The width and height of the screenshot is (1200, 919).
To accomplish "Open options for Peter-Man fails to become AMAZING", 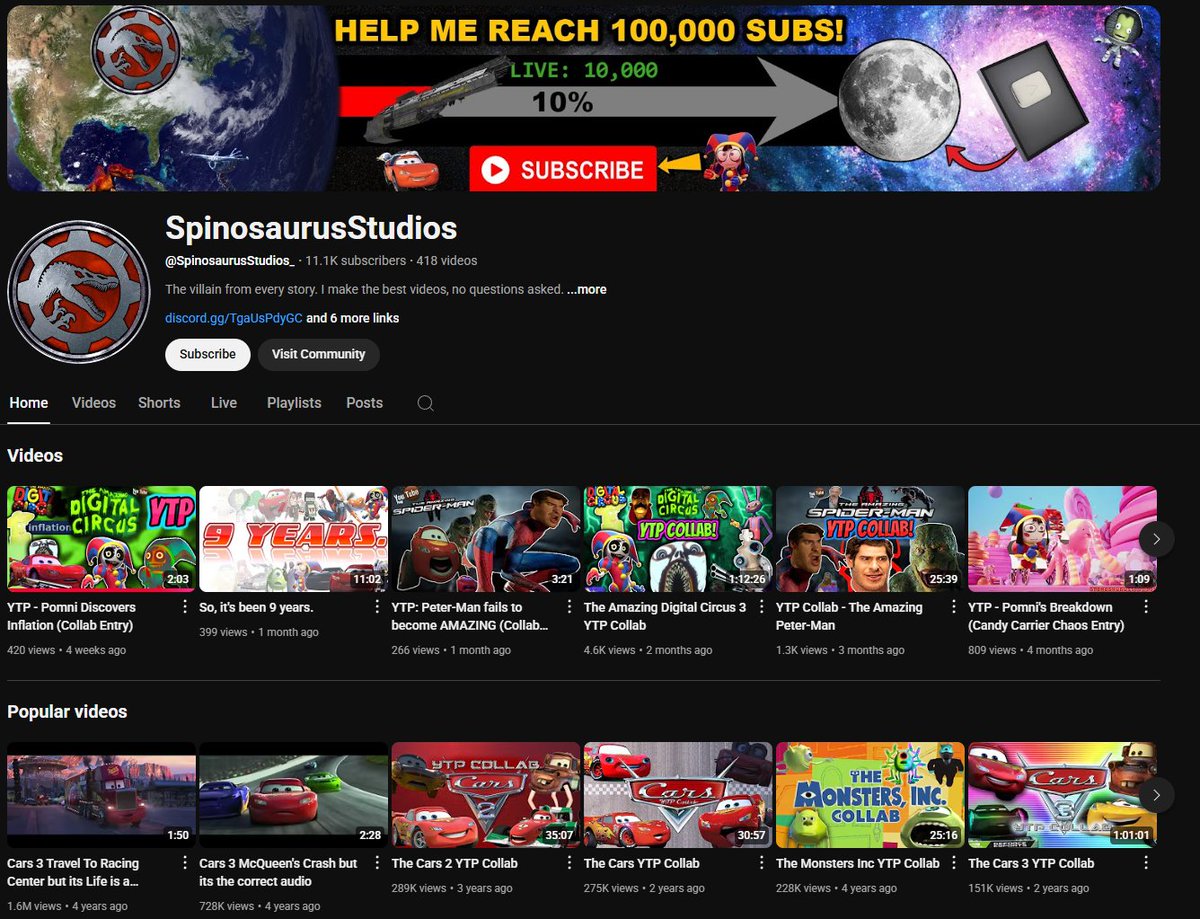I will click(568, 607).
